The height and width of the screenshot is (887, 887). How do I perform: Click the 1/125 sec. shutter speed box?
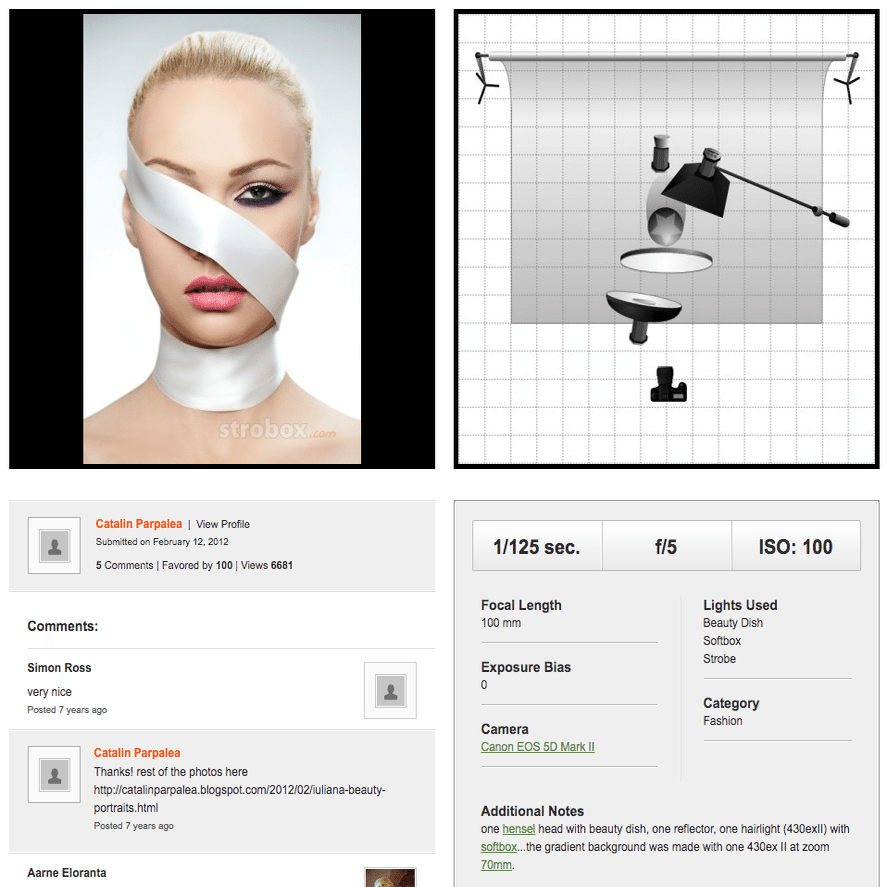537,546
